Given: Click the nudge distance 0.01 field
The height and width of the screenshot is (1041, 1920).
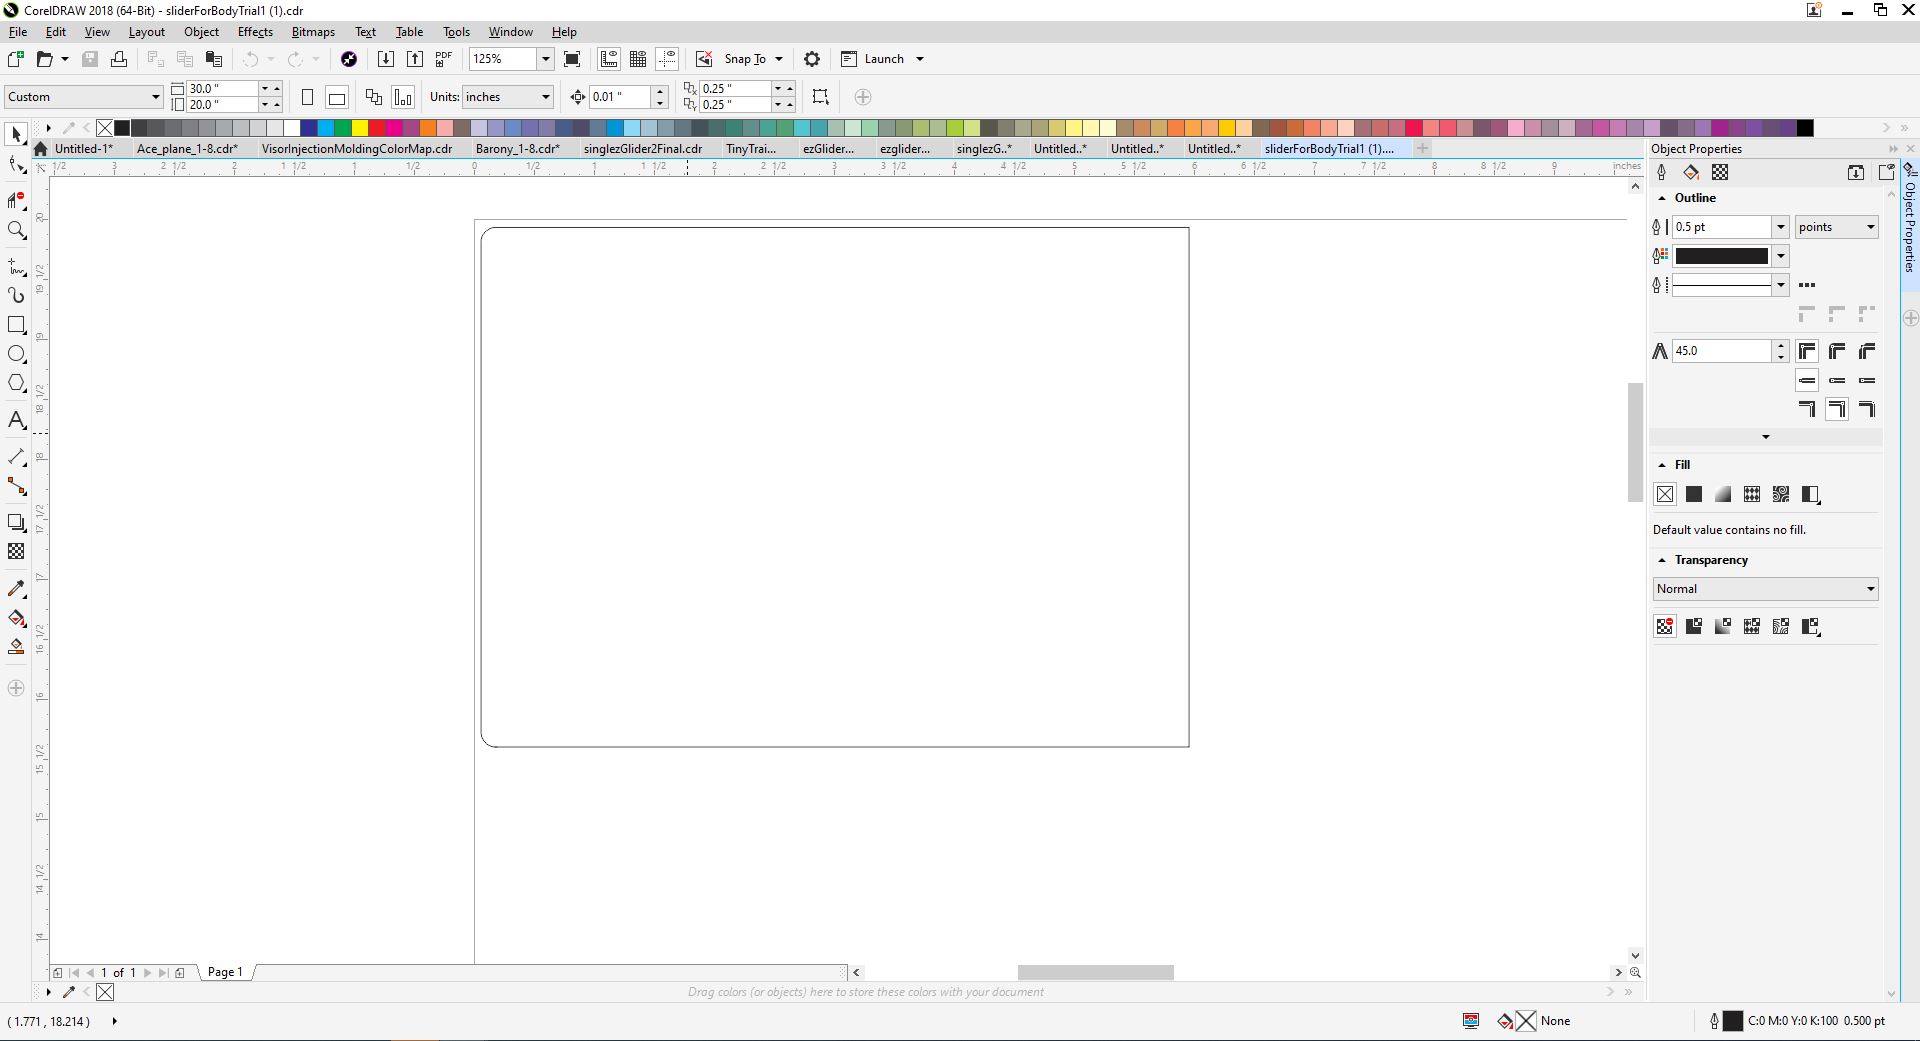Looking at the screenshot, I should click(621, 97).
